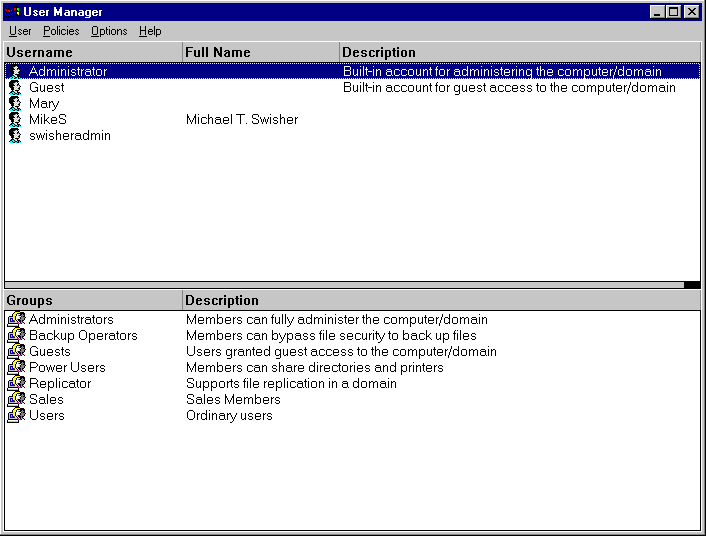Select the Administrator username
Image resolution: width=706 pixels, height=536 pixels.
68,71
